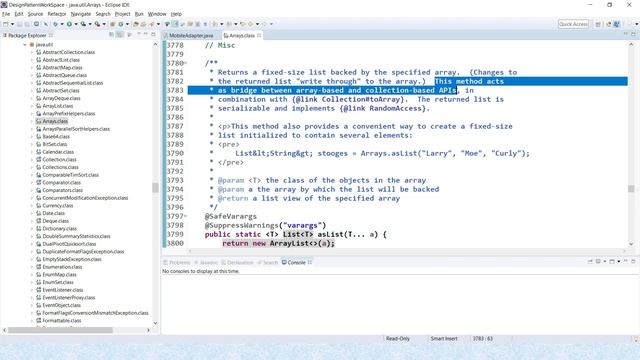
Task: Click the Open Type toolbar icon
Action: pos(136,24)
